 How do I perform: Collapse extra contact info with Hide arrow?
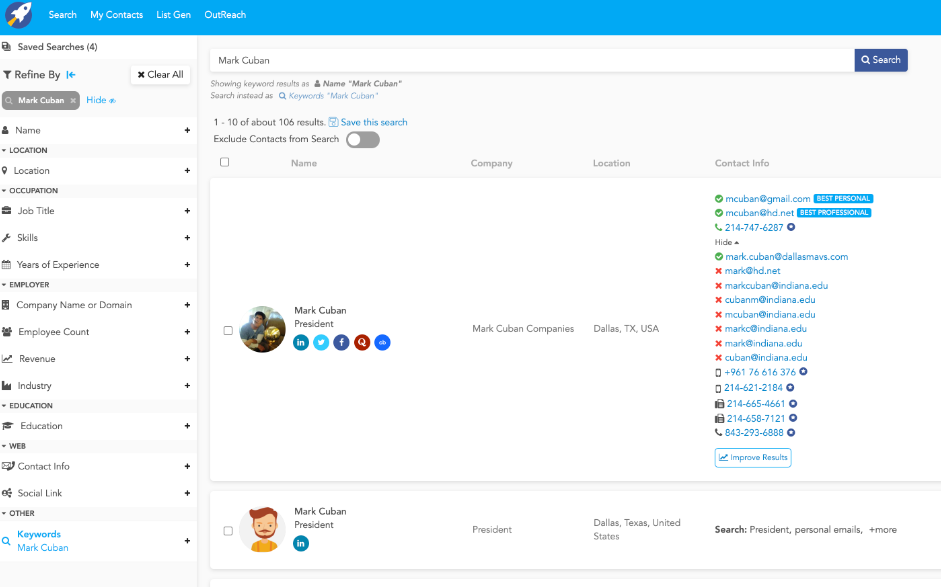[x=727, y=242]
